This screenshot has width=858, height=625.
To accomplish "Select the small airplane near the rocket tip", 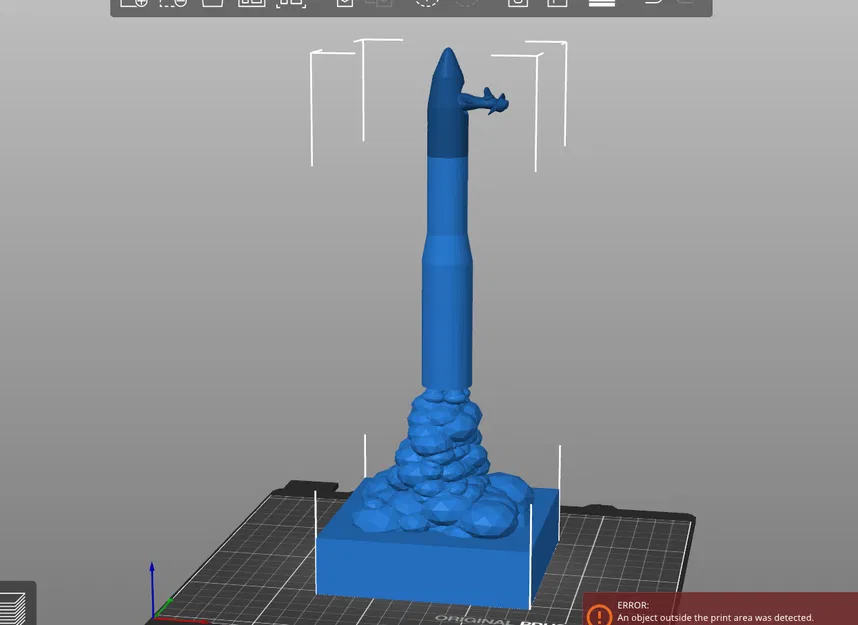I will 485,101.
